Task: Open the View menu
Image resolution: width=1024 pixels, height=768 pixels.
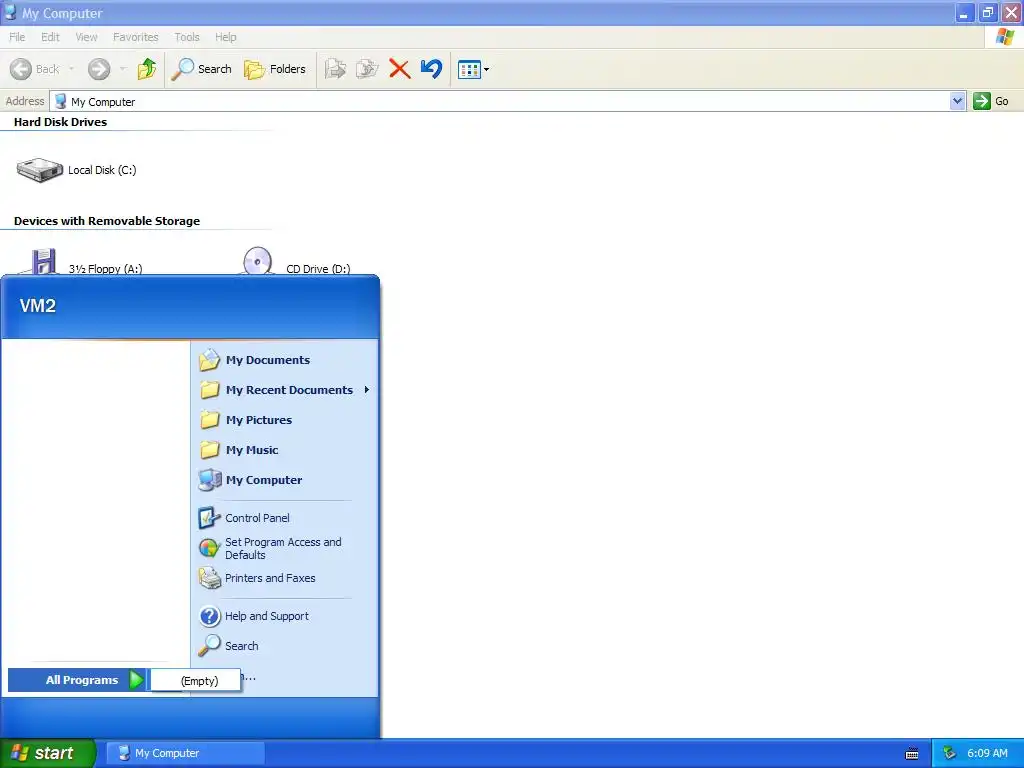Action: [86, 37]
